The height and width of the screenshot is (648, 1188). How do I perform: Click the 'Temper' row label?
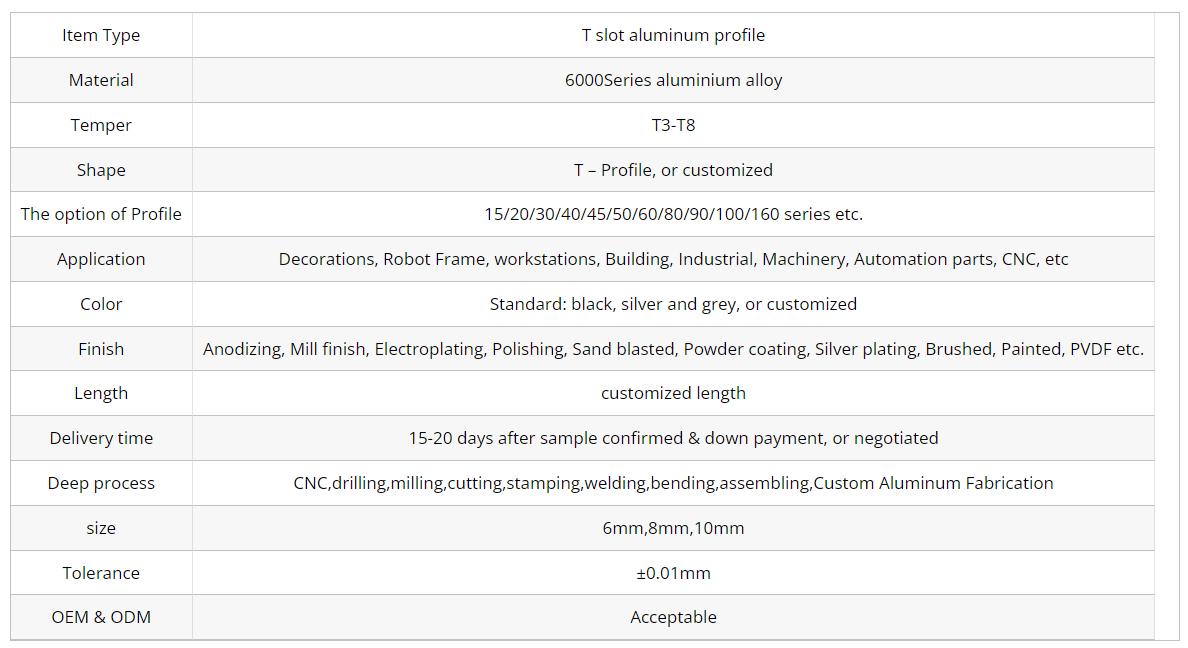tap(101, 125)
